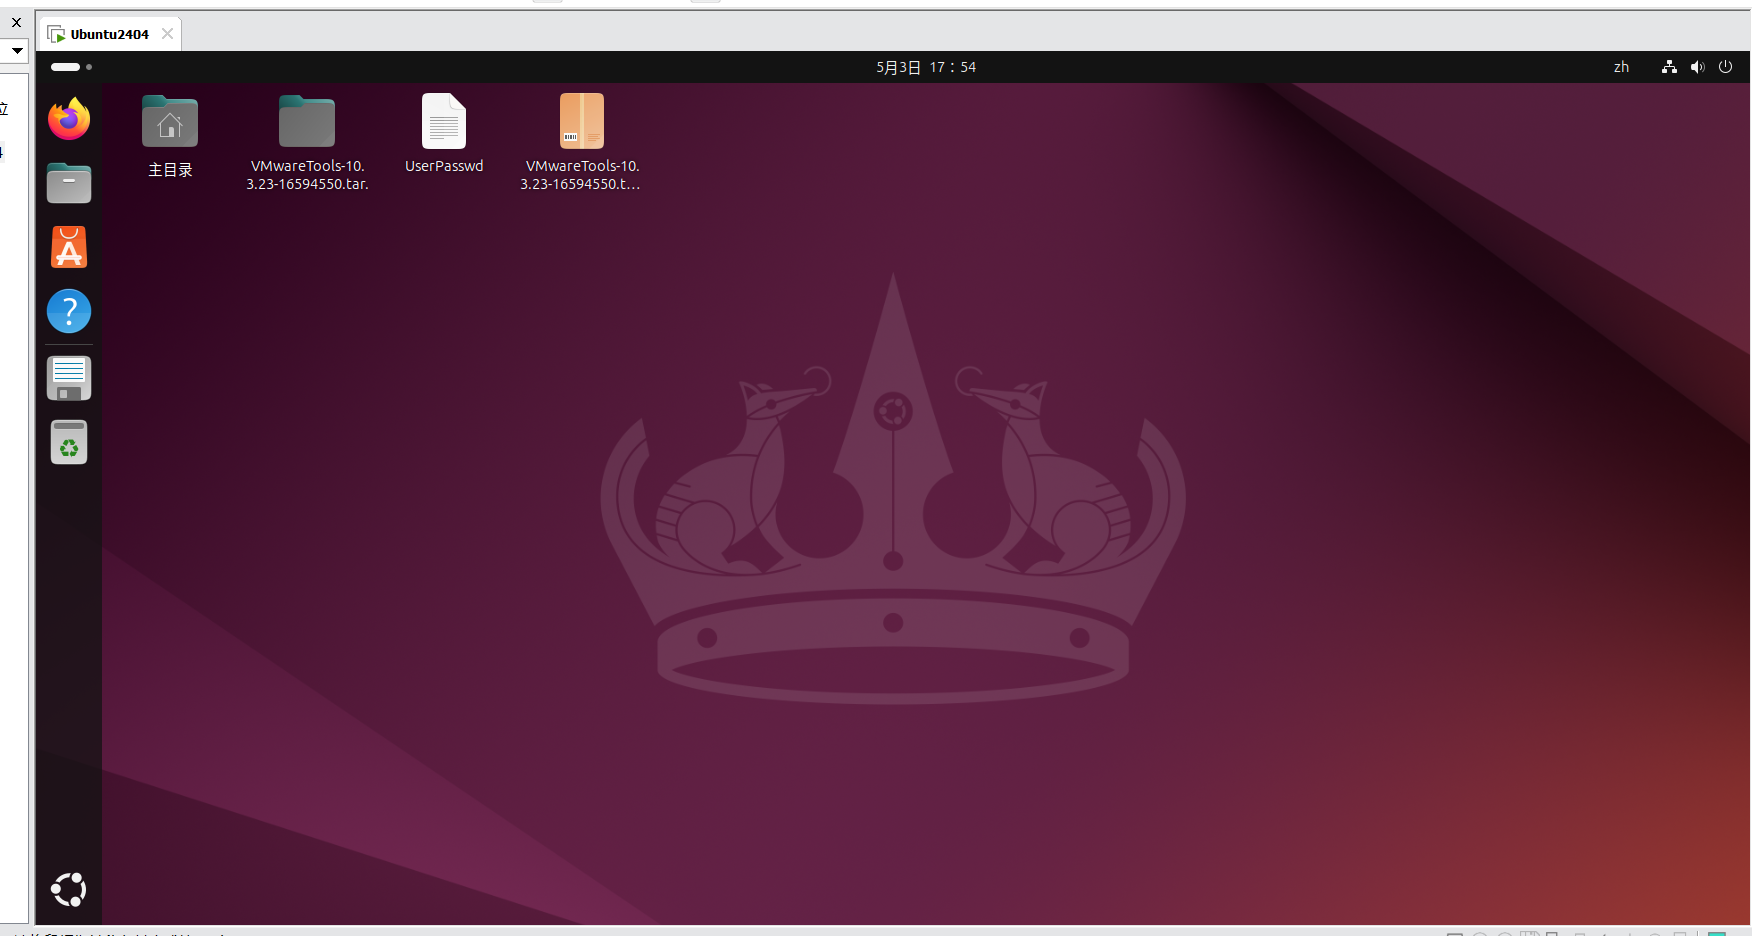This screenshot has height=936, width=1752.
Task: Switch to the Ubuntu2404 virtual machine tab
Action: pos(110,33)
